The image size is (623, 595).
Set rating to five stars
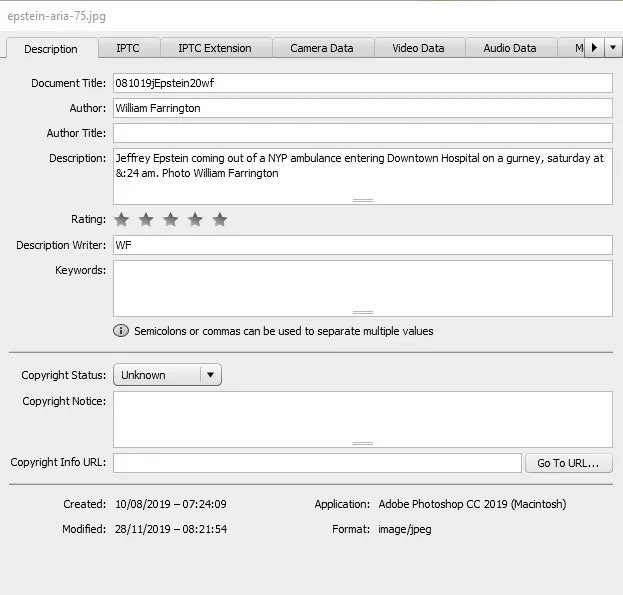click(x=220, y=219)
